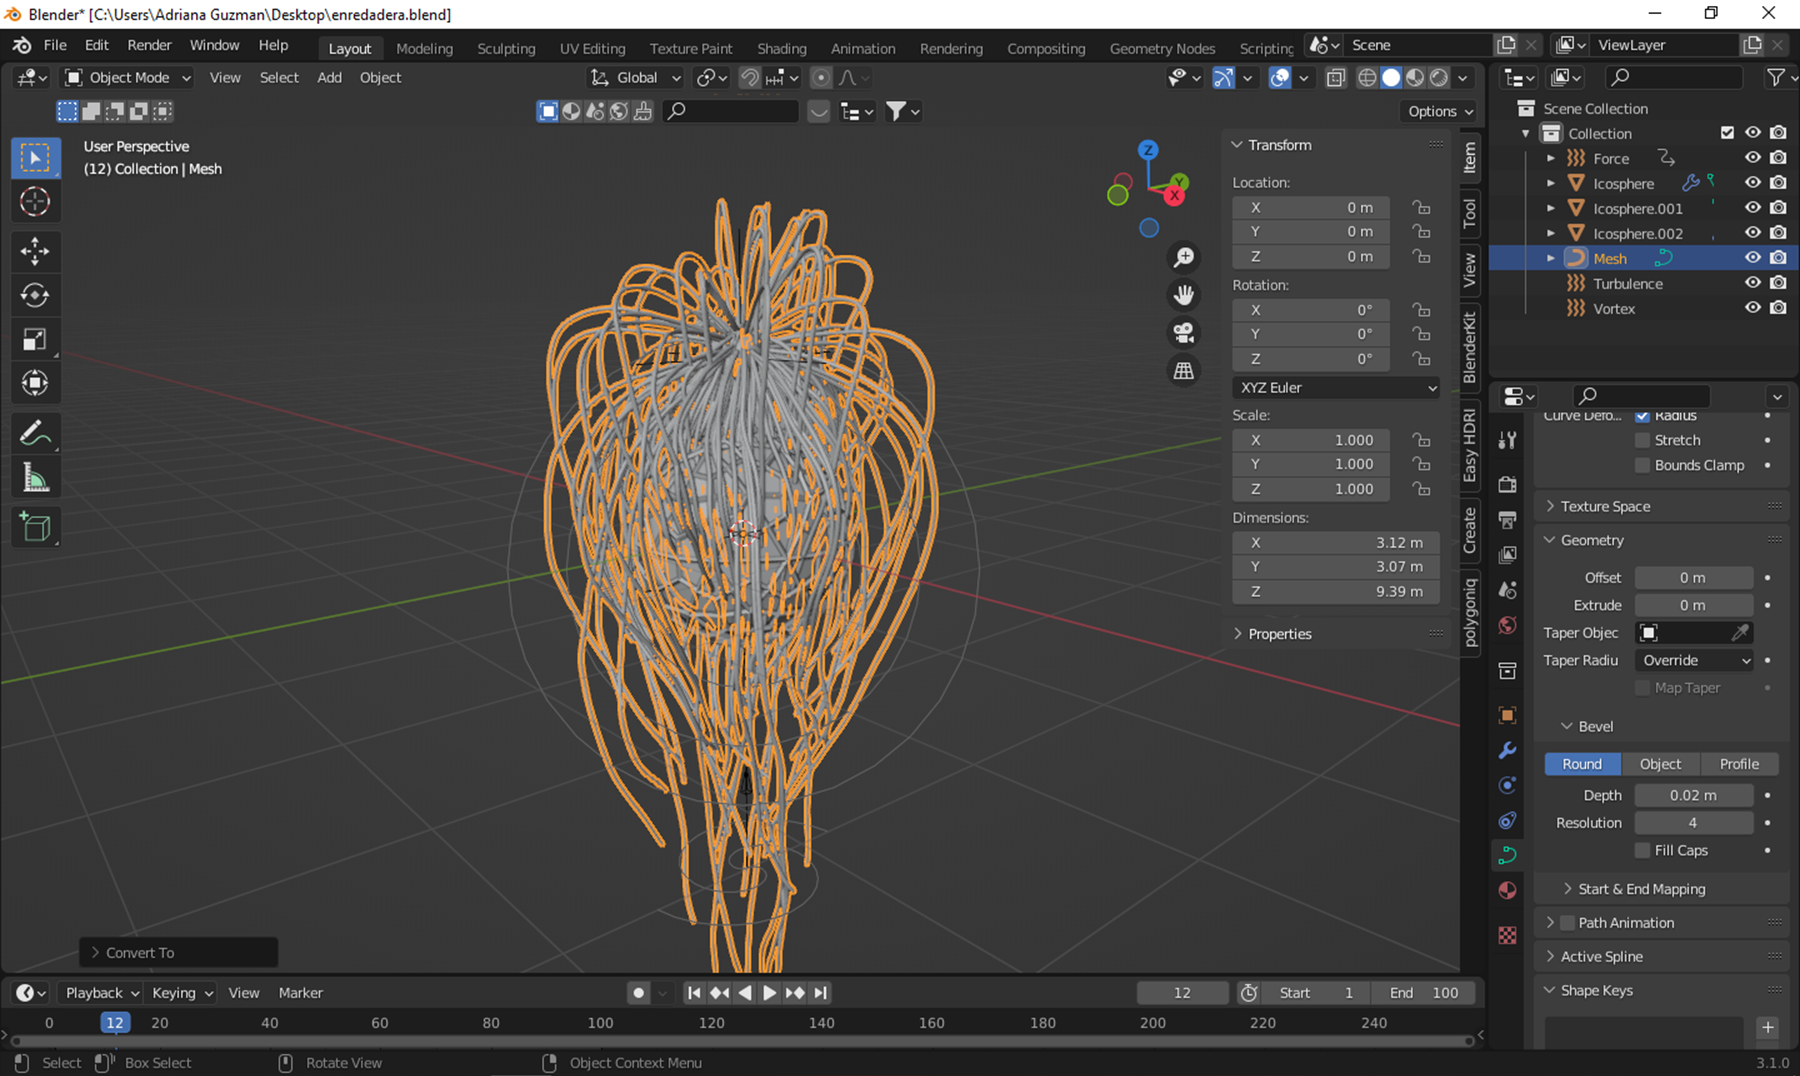Enable the Stretch checkbox
Viewport: 1800px width, 1076px height.
pyautogui.click(x=1642, y=440)
